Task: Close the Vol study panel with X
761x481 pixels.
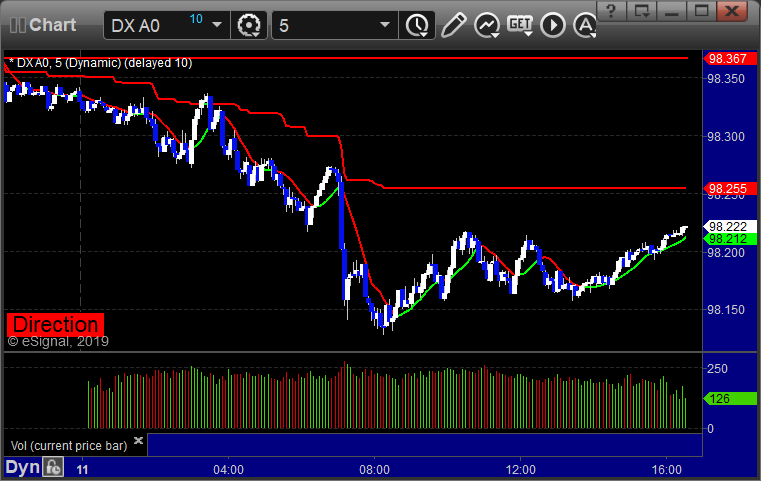Action: pos(138,441)
